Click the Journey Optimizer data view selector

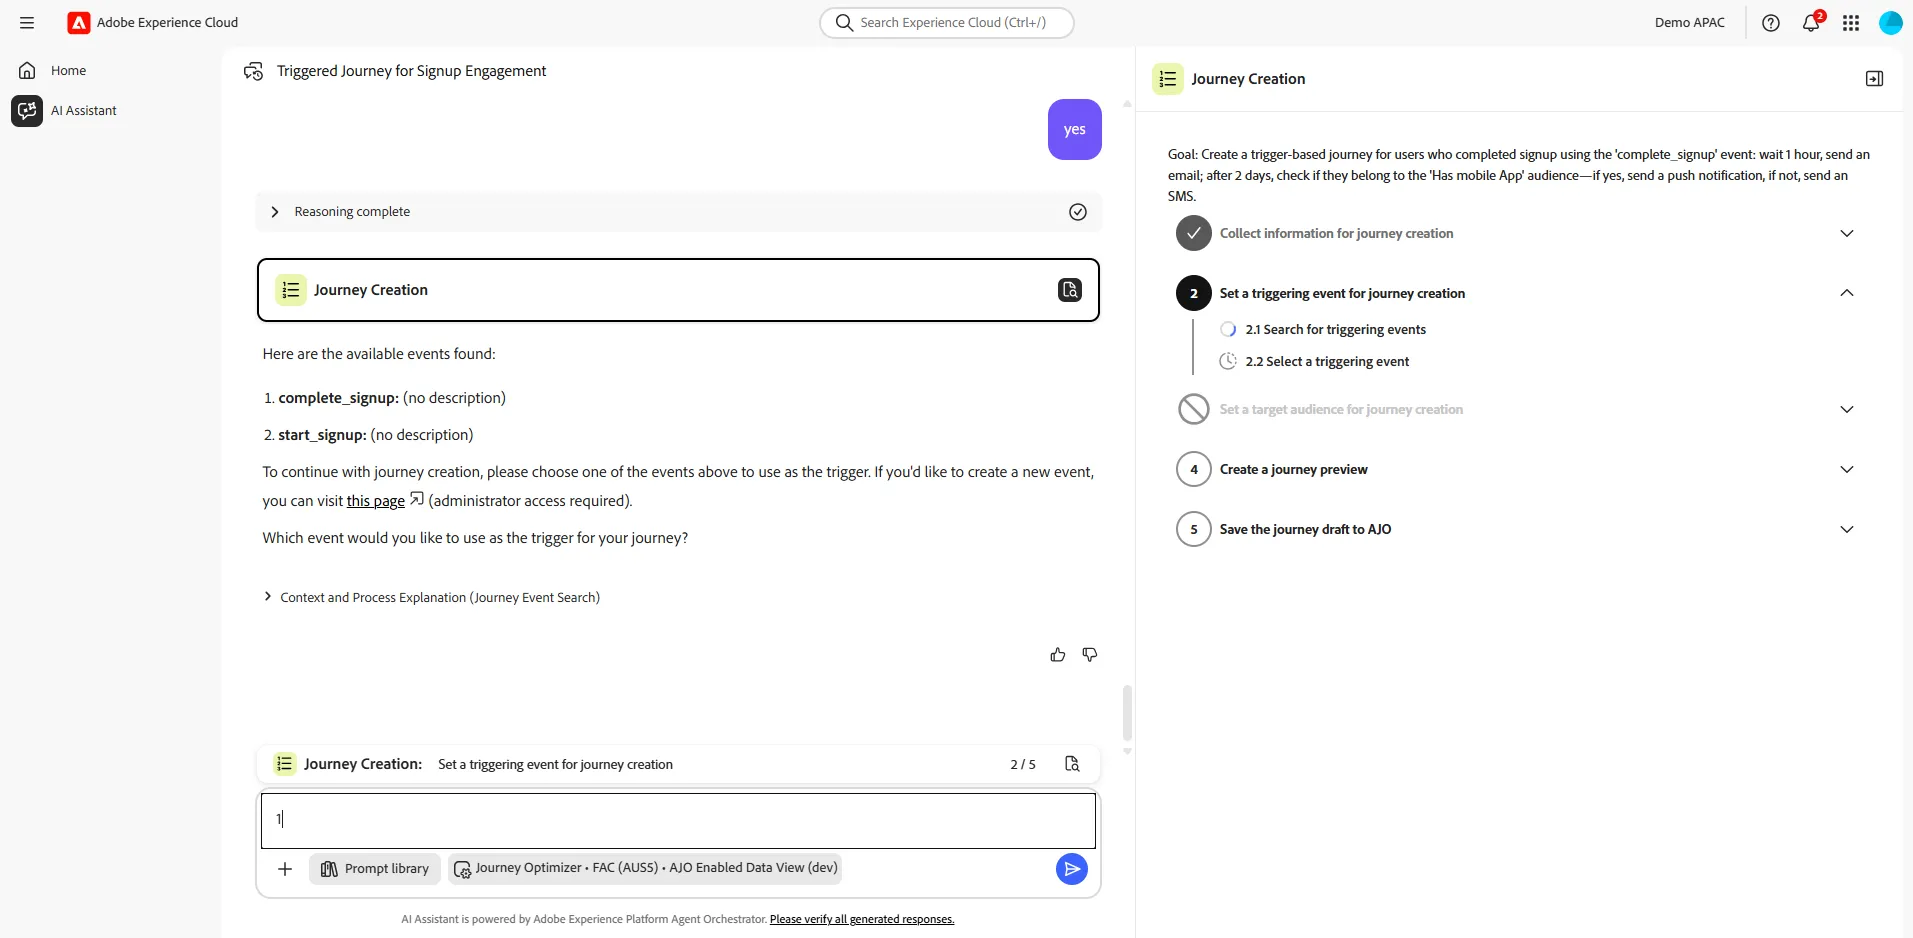coord(645,868)
